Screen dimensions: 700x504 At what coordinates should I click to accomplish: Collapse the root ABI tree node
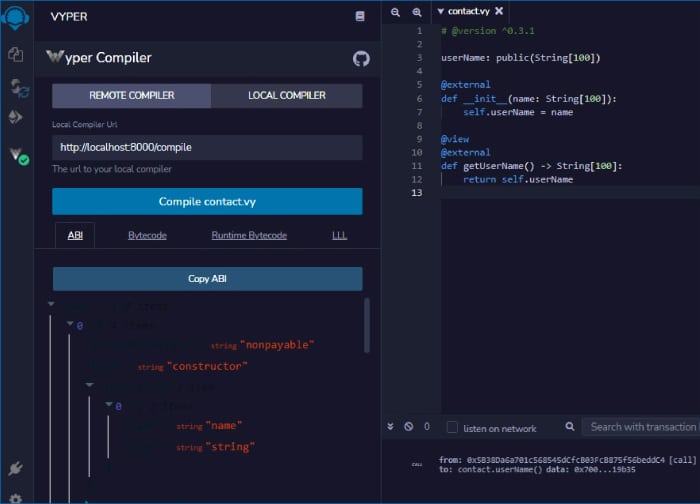click(x=52, y=304)
